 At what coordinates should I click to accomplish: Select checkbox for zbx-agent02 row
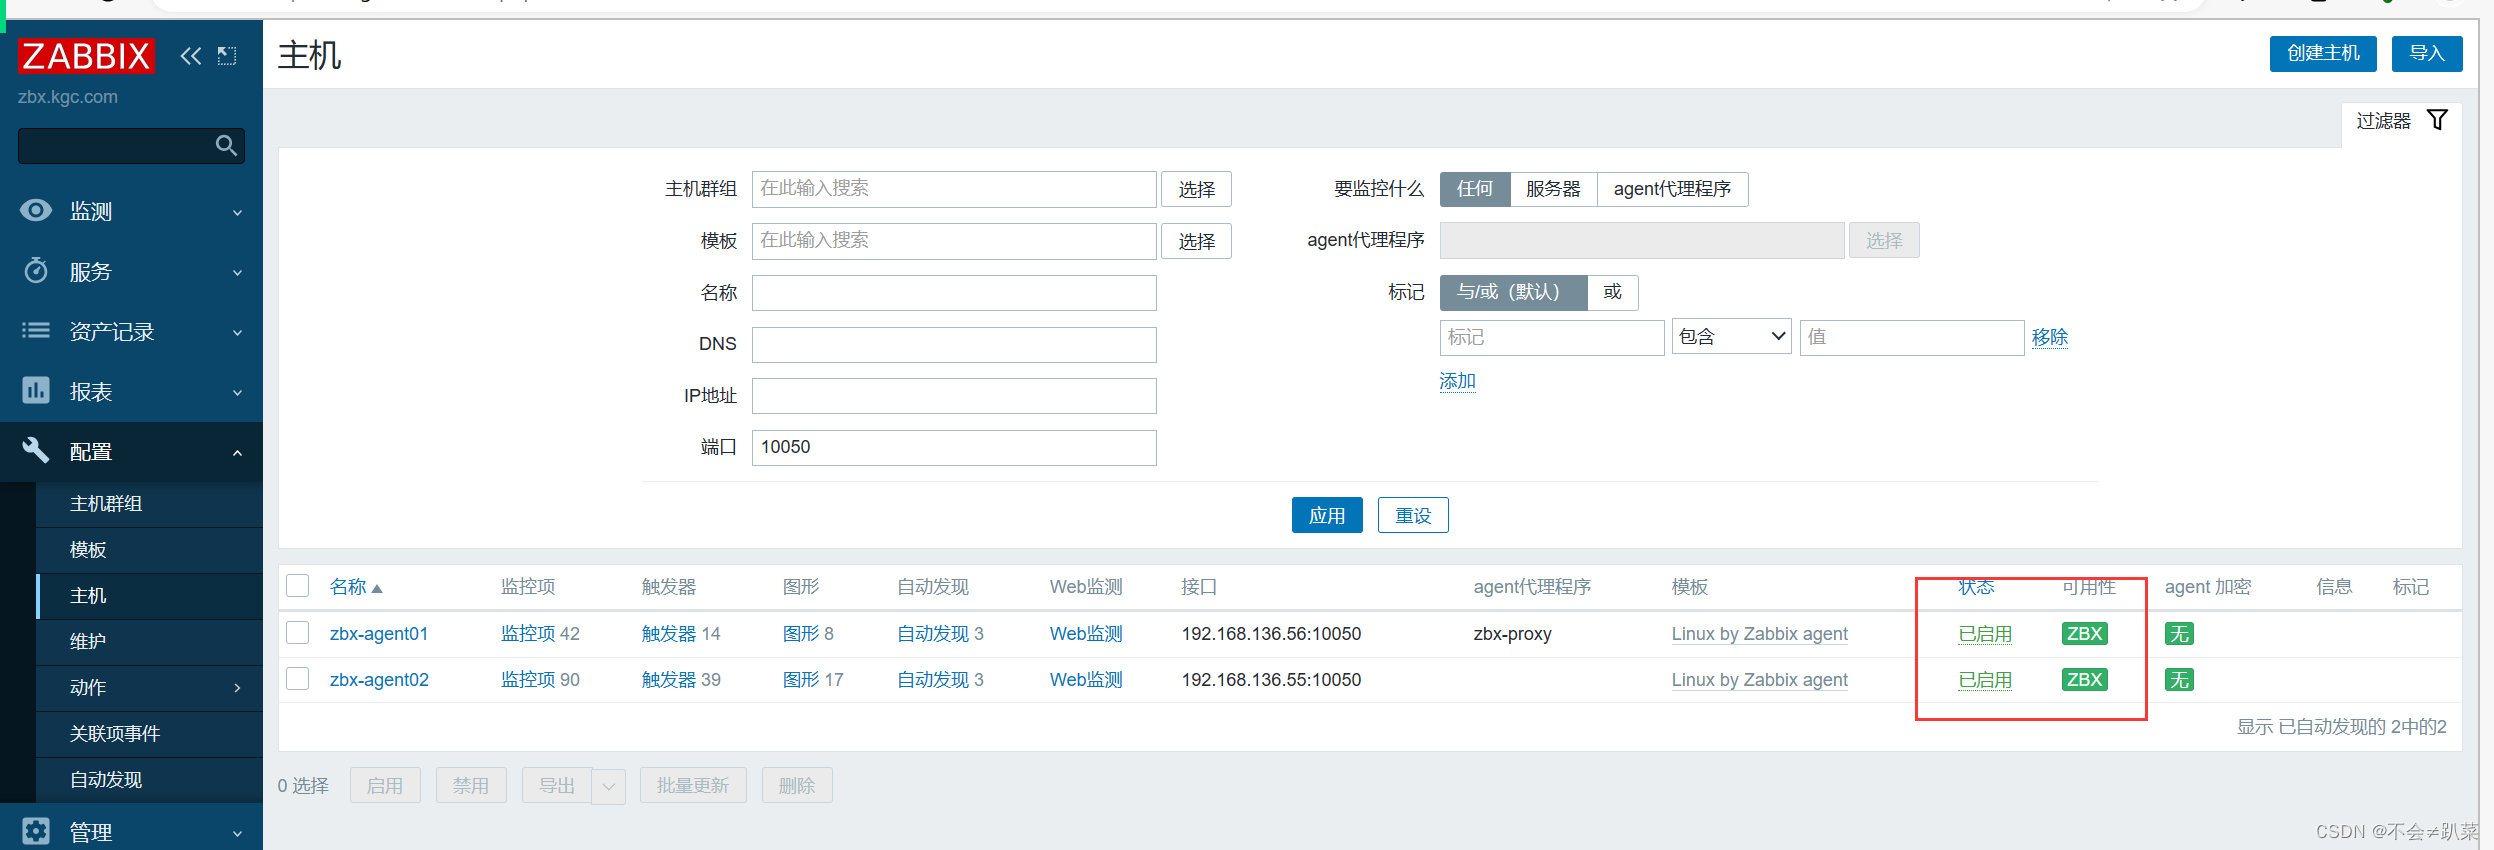298,679
